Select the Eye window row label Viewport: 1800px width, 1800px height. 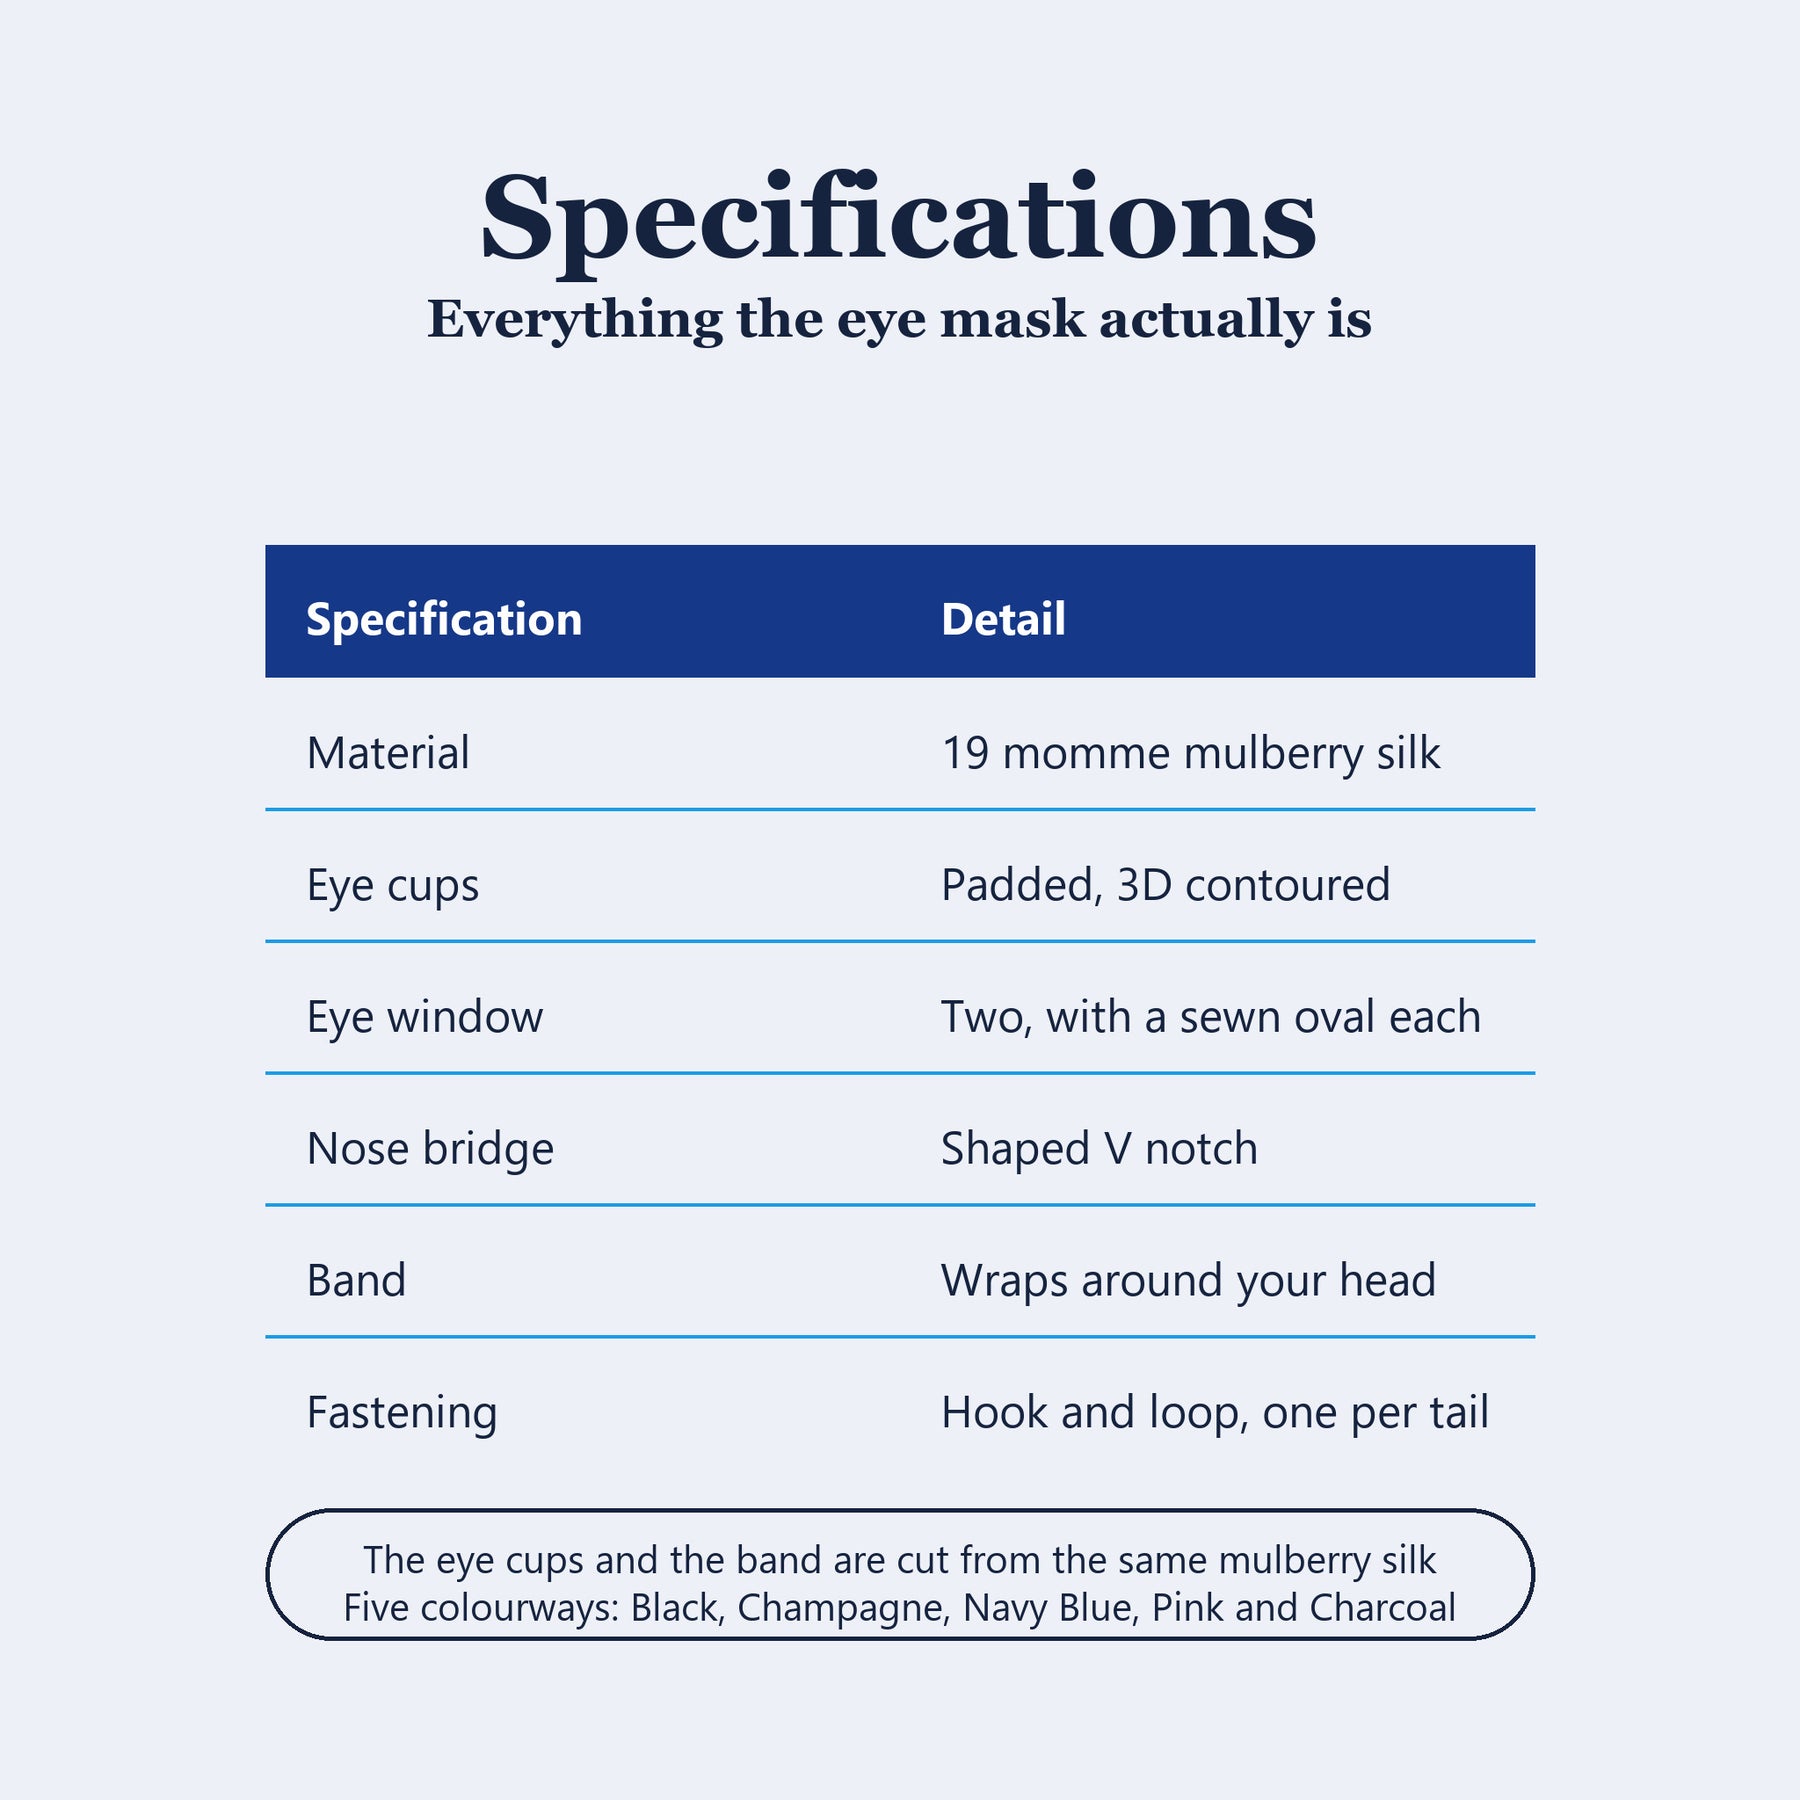coord(425,1018)
